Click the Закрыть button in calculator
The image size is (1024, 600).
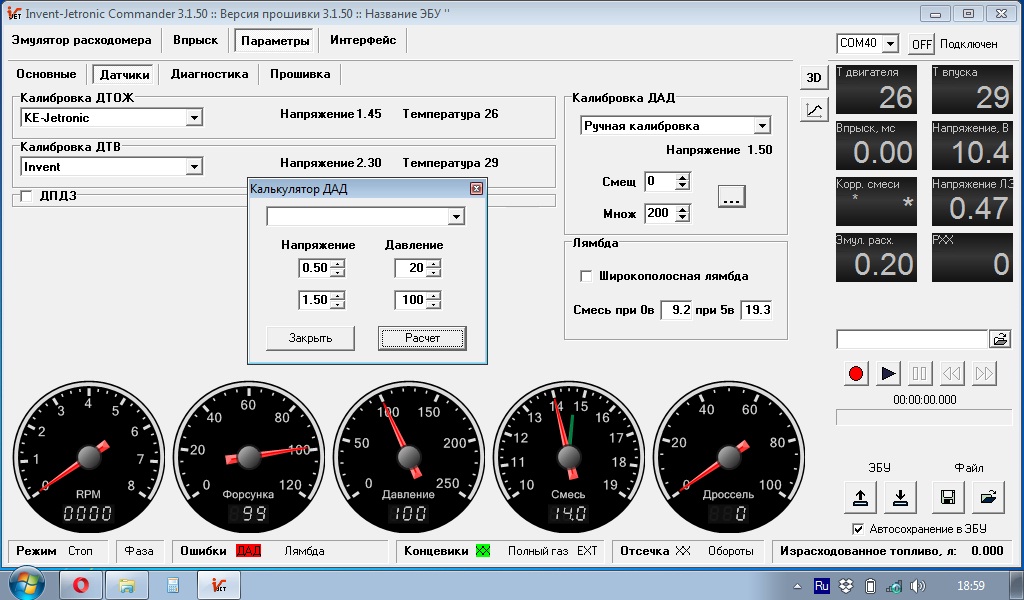pyautogui.click(x=310, y=338)
